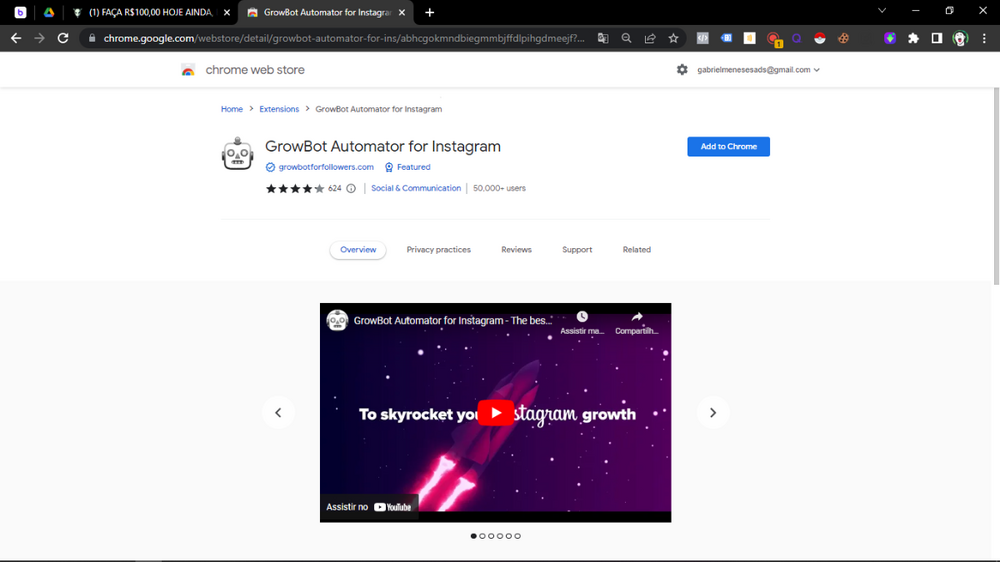This screenshot has height=562, width=1000.
Task: Open the Privacy practices tab
Action: (x=438, y=249)
